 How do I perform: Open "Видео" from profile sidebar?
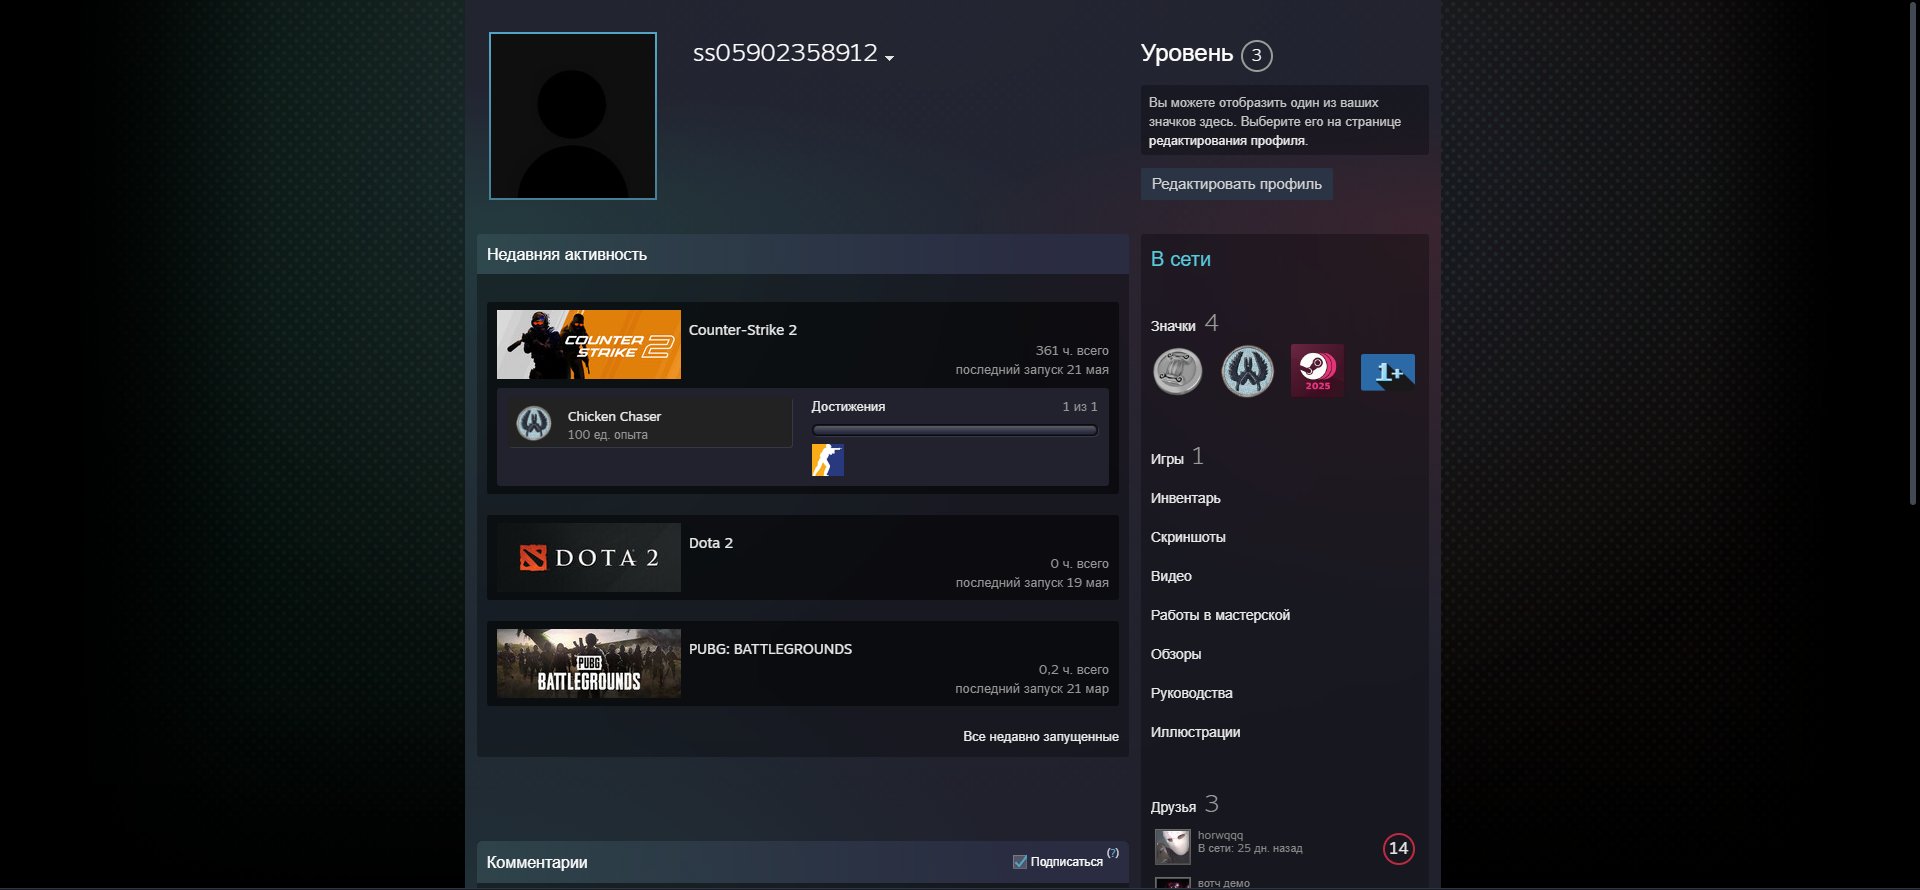[x=1171, y=576]
